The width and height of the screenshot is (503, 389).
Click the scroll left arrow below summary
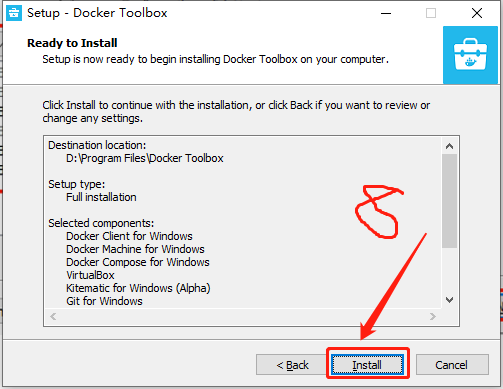[x=53, y=316]
